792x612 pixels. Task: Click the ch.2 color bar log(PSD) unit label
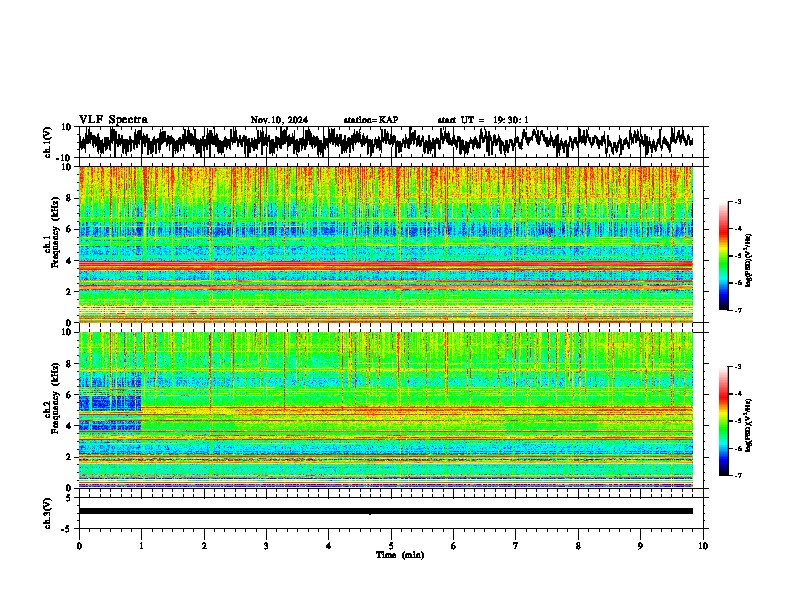coord(749,425)
